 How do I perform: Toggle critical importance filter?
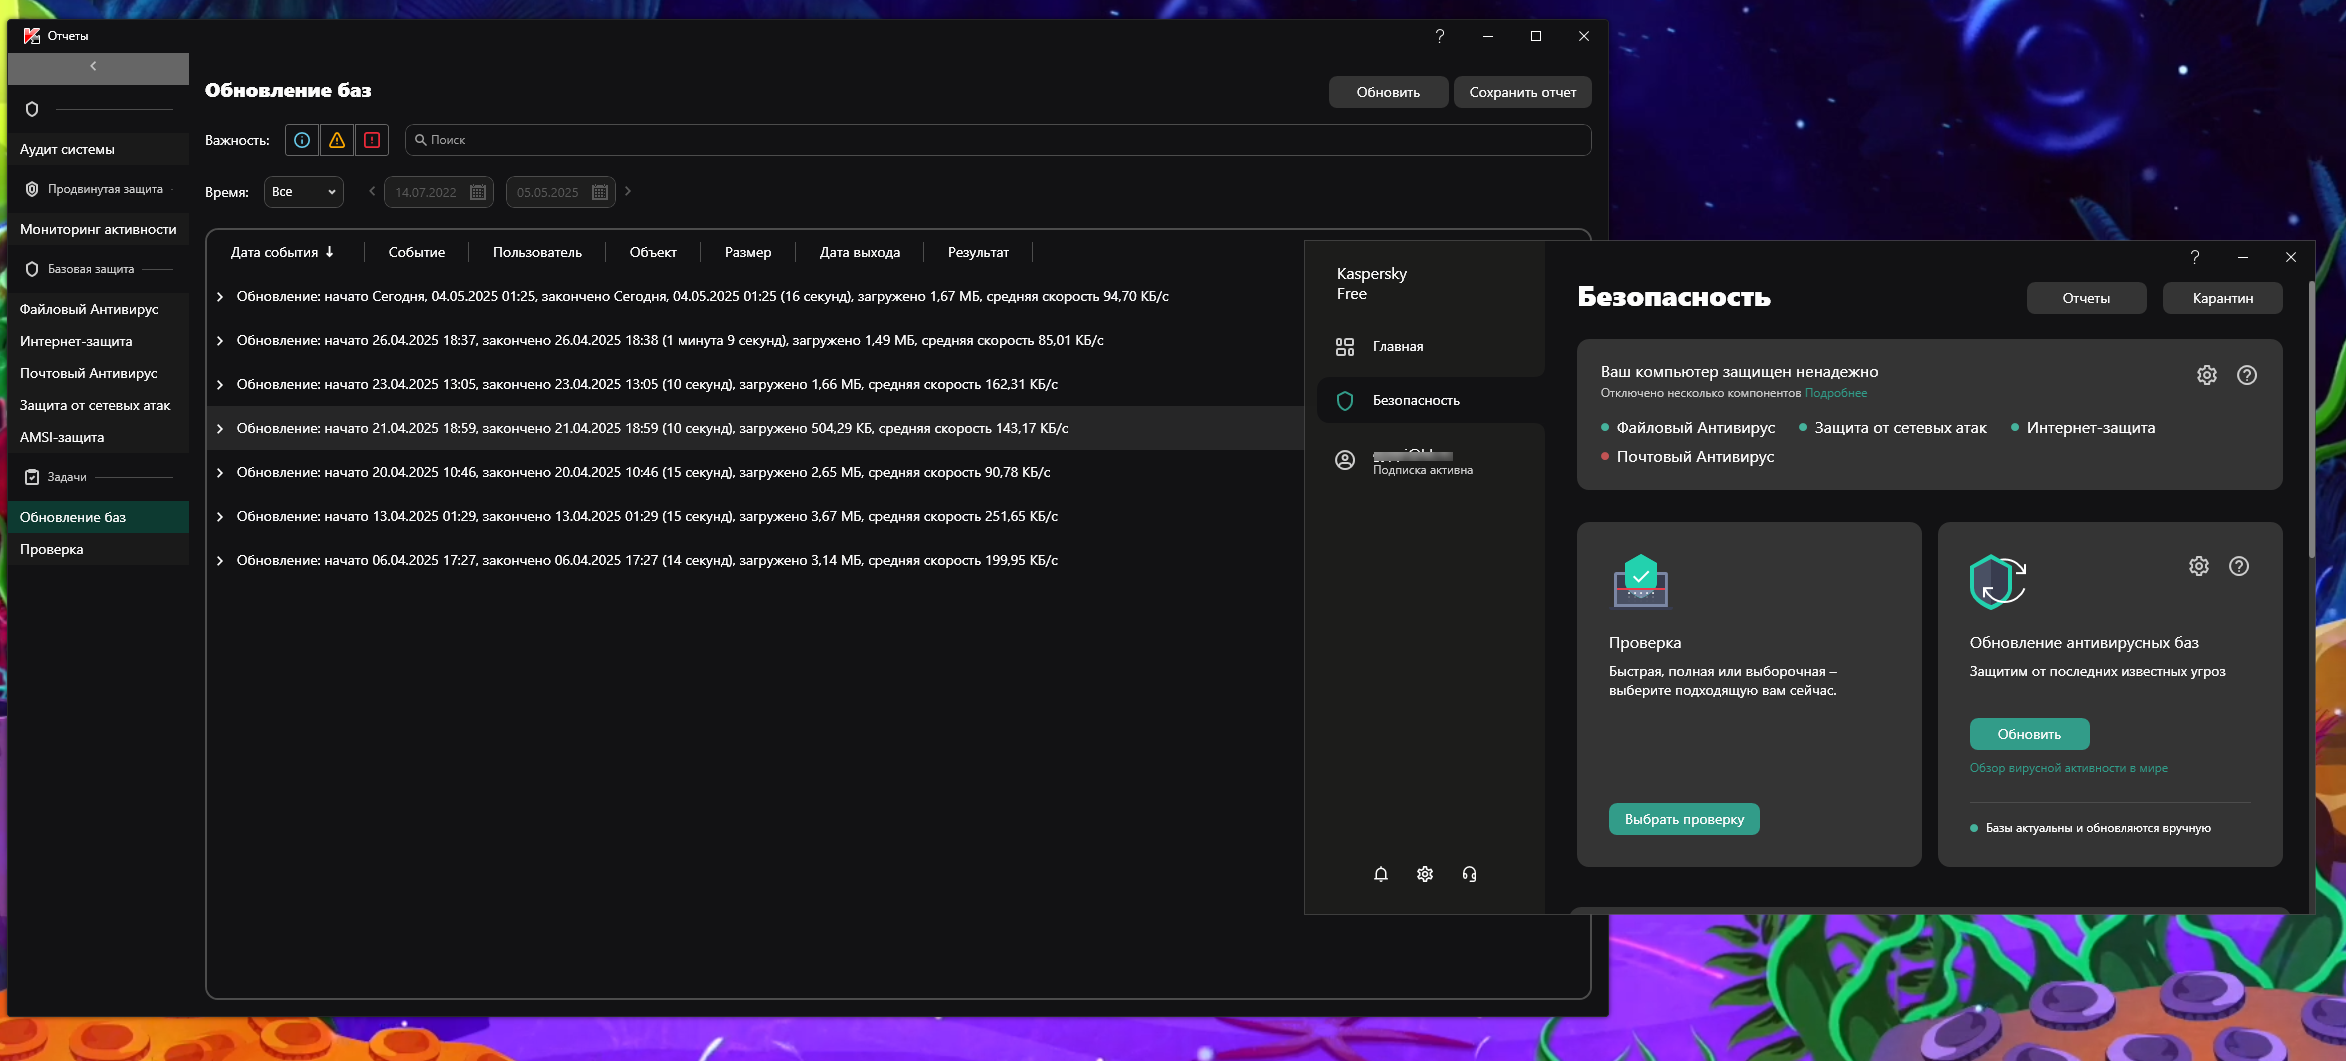click(x=372, y=140)
